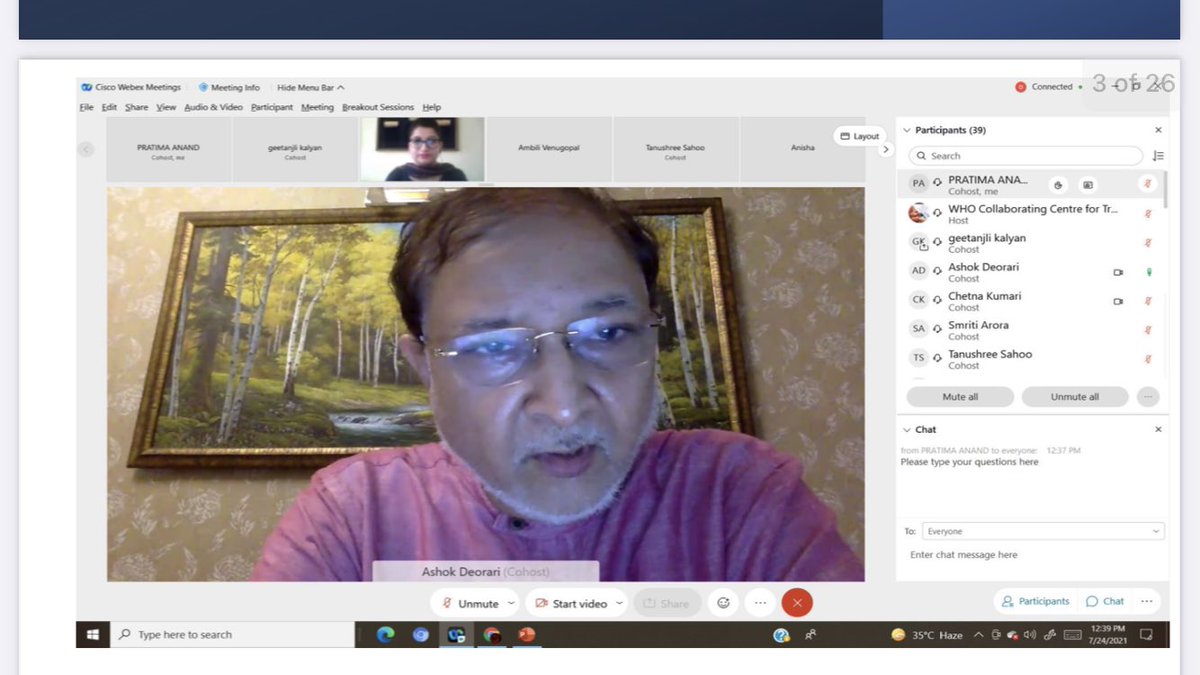
Task: Open the more options ellipsis in meeting controls
Action: [x=760, y=603]
